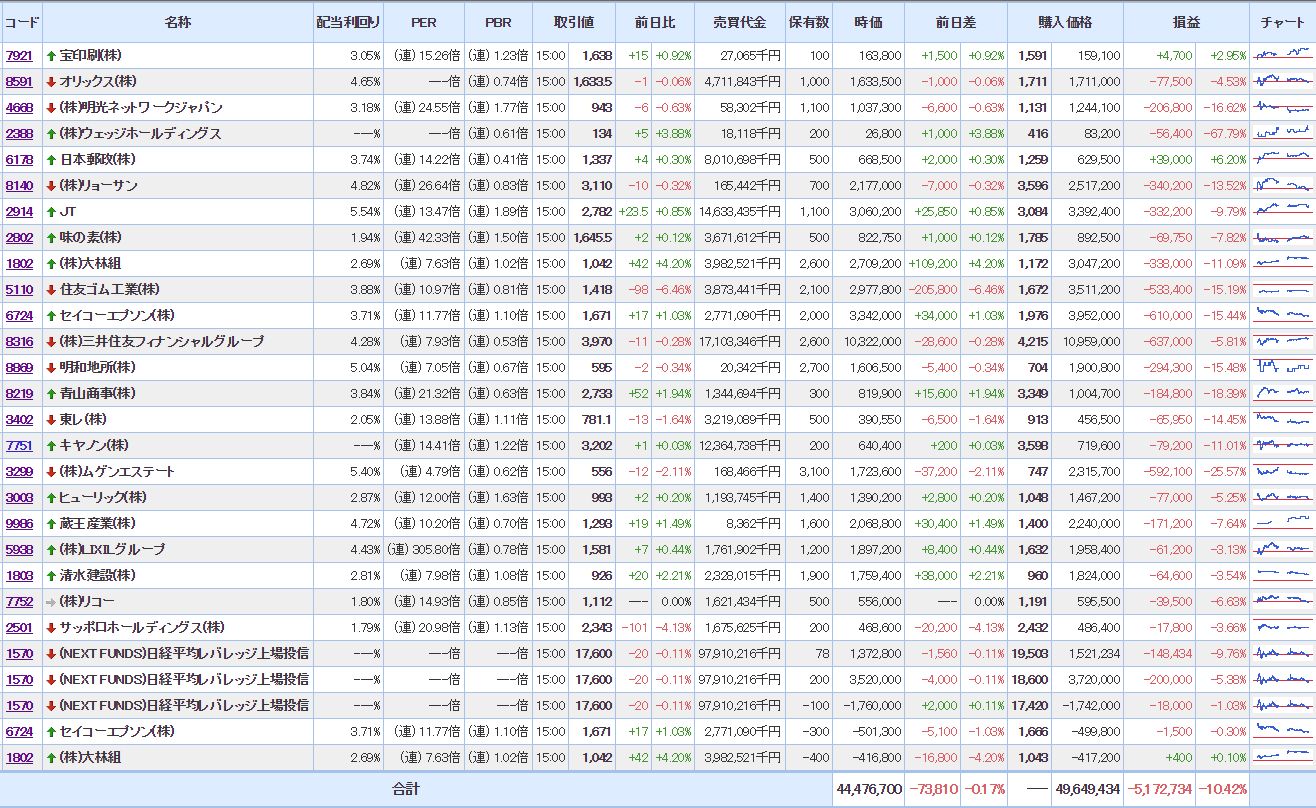Open stock code link 7921
The image size is (1316, 808).
click(19, 56)
